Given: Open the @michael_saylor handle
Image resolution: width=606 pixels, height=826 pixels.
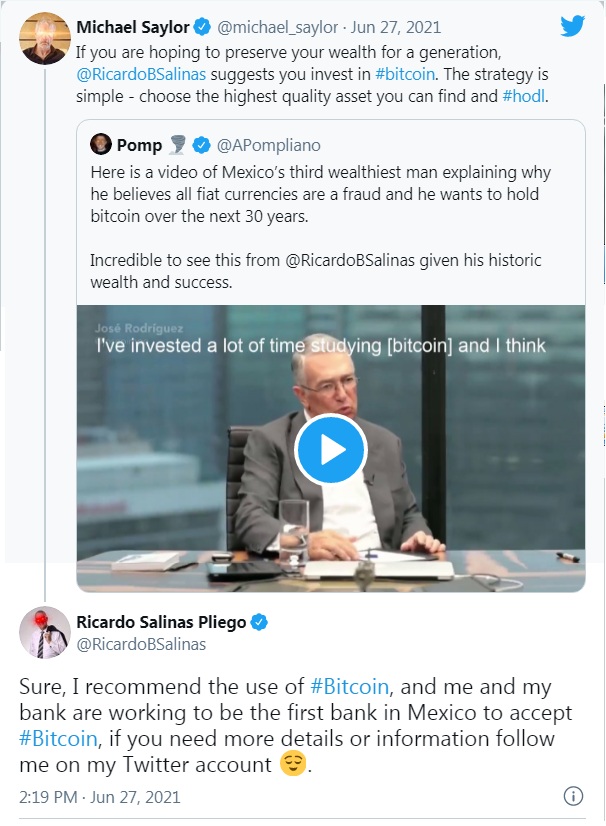Looking at the screenshot, I should [277, 27].
